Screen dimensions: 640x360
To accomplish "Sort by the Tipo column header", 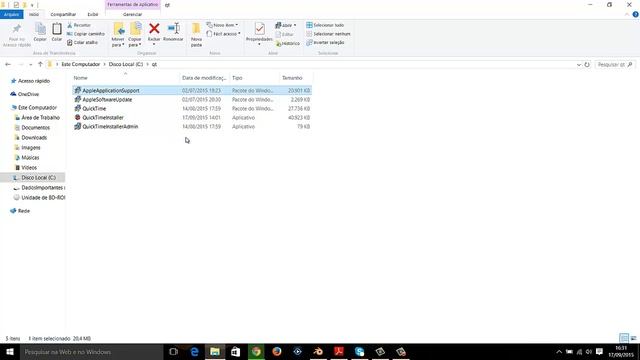I will 254,78.
